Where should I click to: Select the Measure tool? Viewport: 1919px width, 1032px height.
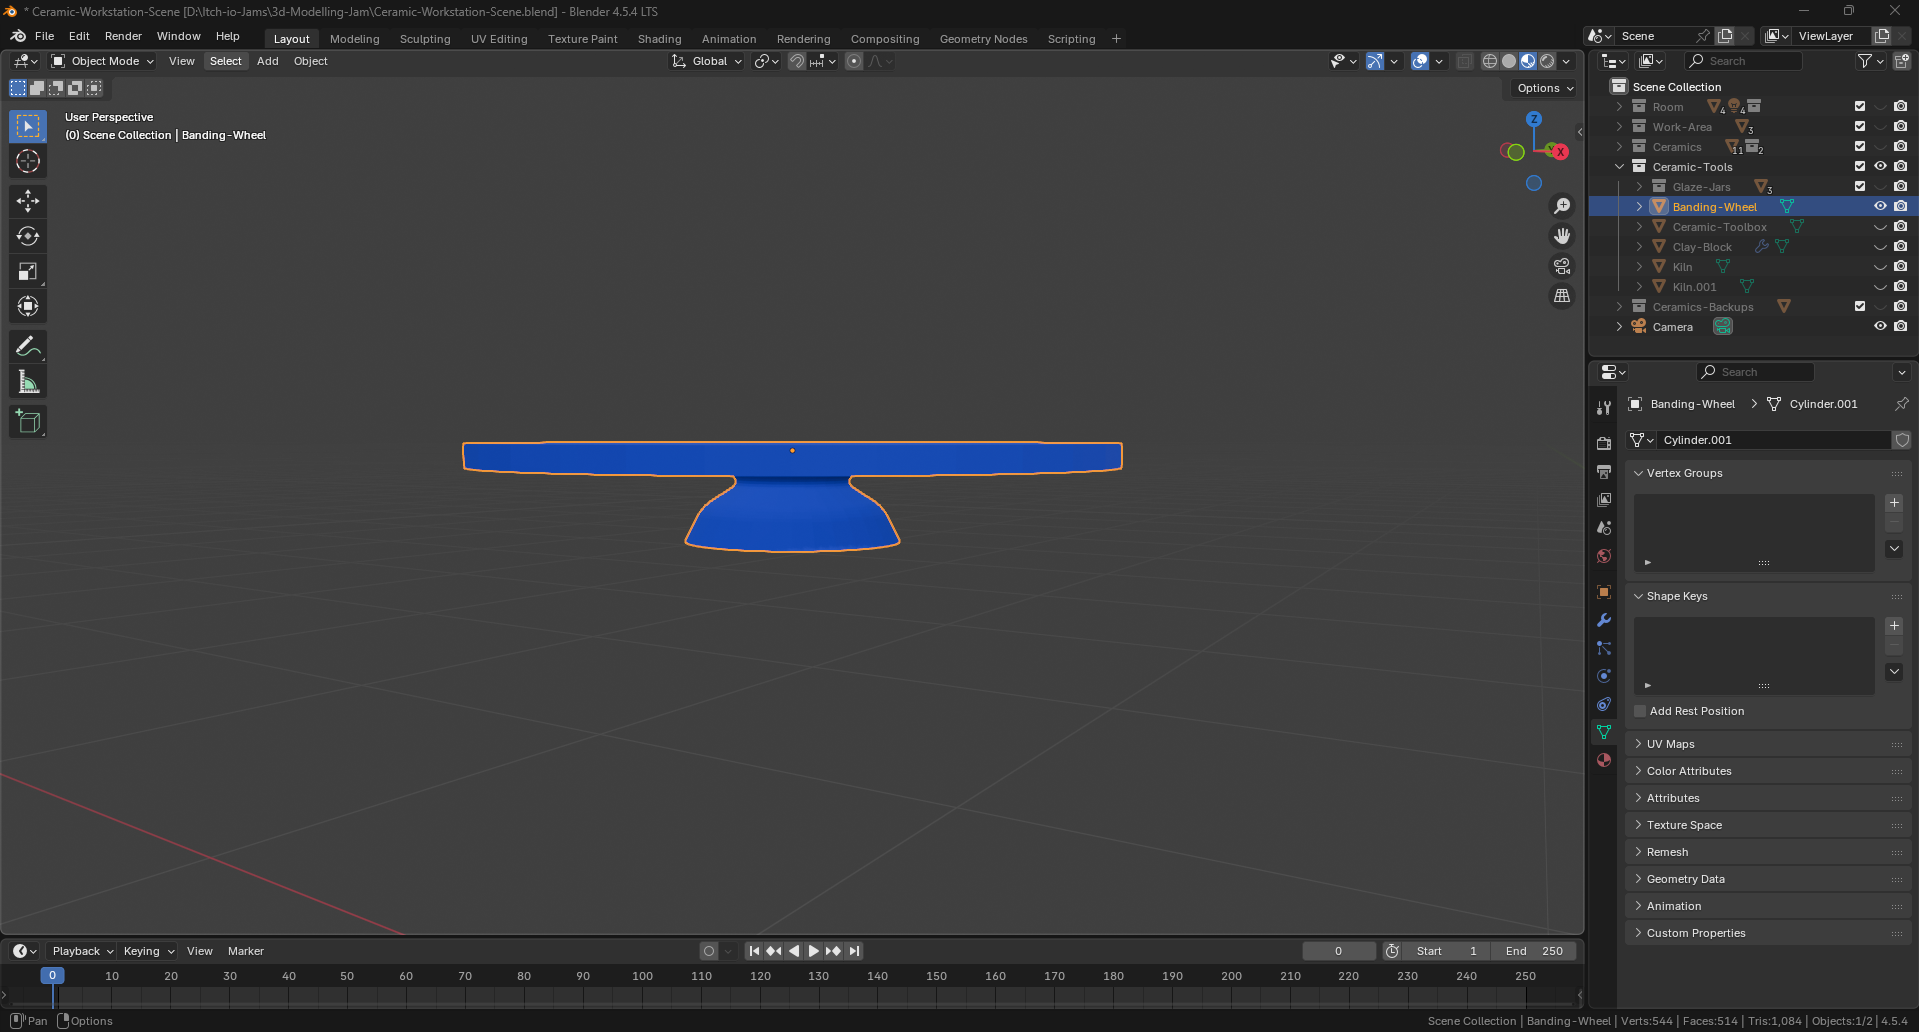28,382
